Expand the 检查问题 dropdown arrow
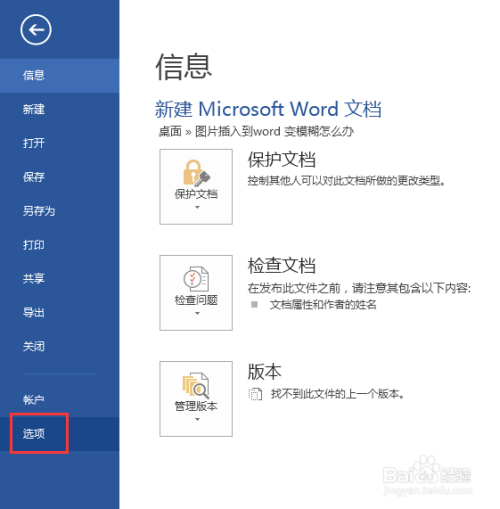The image size is (500, 509). point(197,313)
